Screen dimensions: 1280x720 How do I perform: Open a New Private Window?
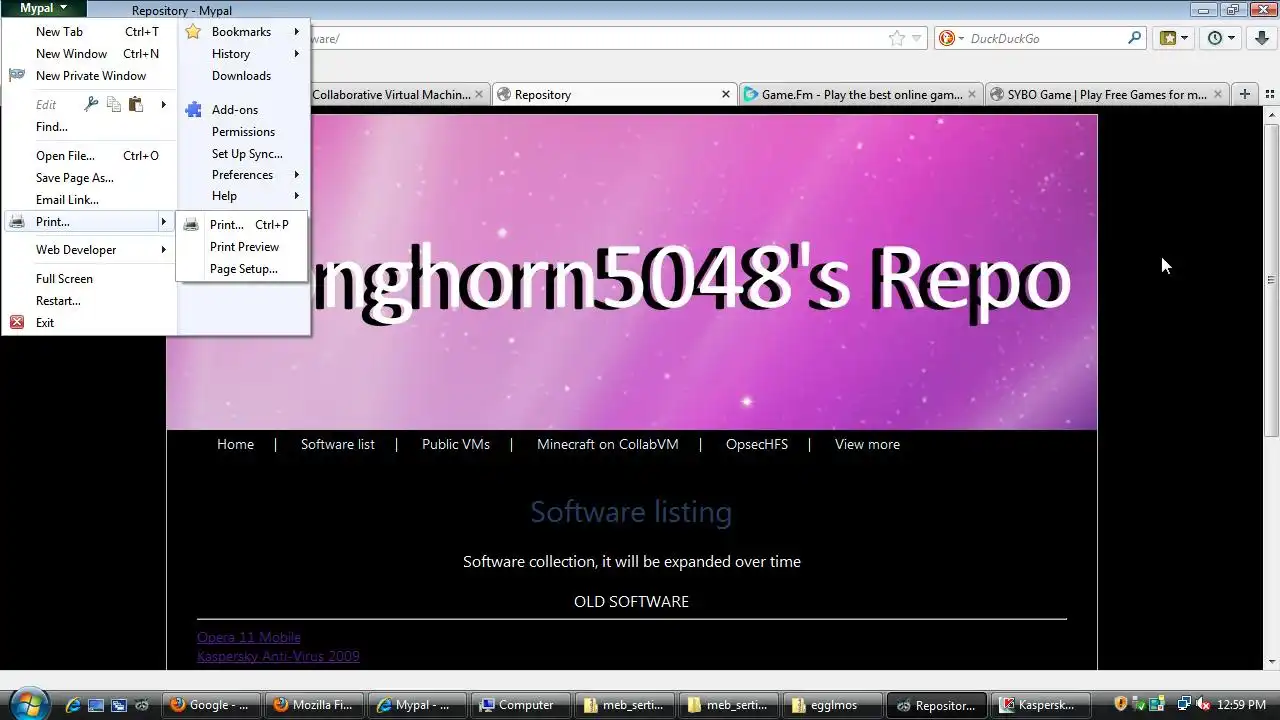point(90,76)
